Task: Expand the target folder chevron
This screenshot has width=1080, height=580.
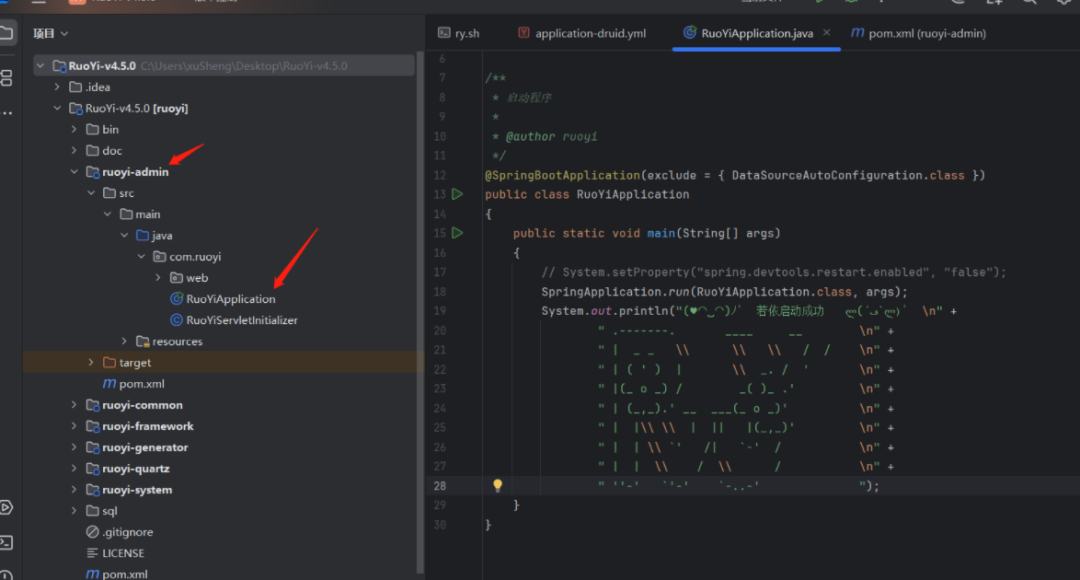Action: (91, 362)
